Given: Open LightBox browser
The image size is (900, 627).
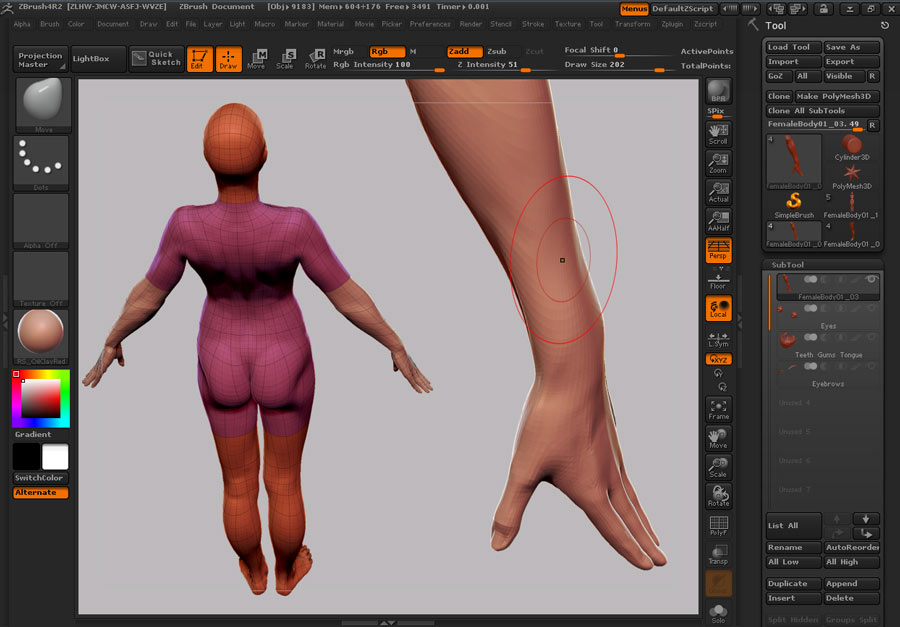Looking at the screenshot, I should [99, 59].
